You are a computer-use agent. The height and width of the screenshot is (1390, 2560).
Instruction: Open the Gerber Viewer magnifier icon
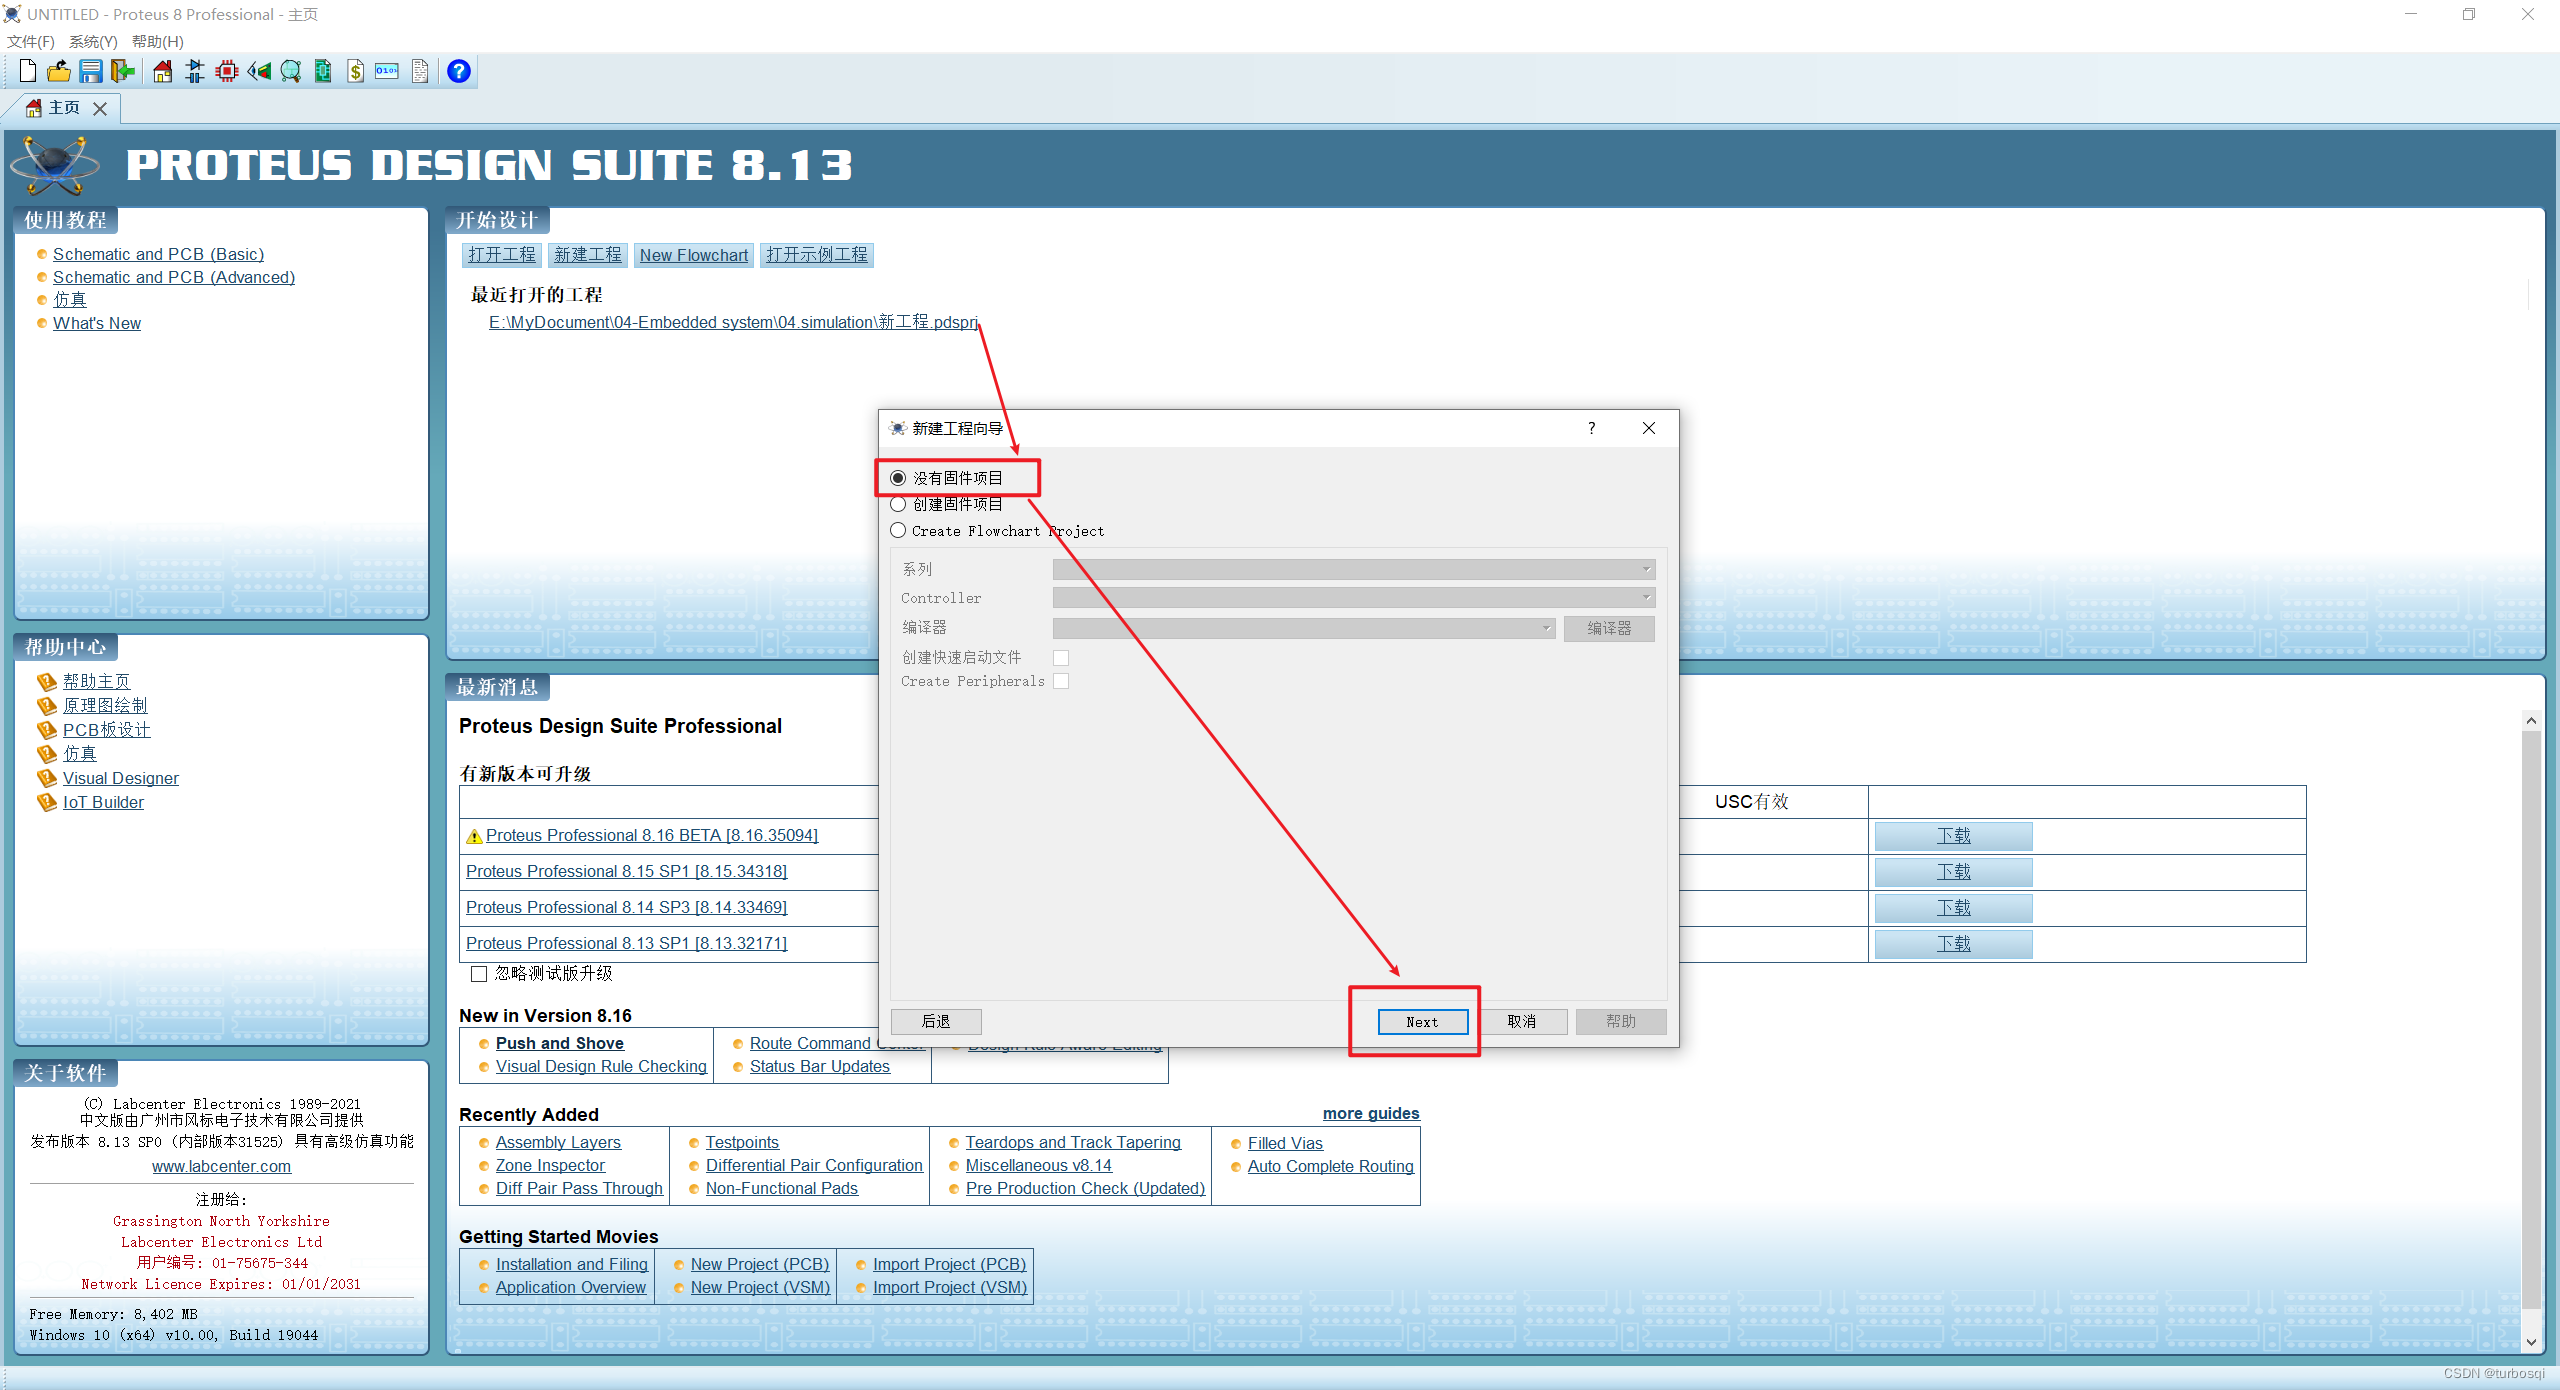click(x=291, y=71)
